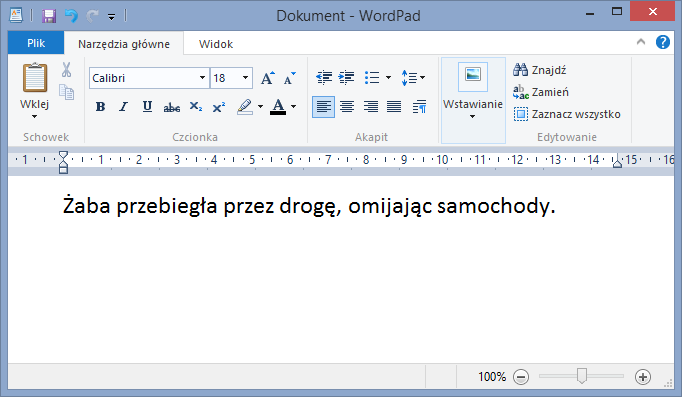This screenshot has width=682, height=397.
Task: Switch to Narzędzia główne tab
Action: pos(124,44)
